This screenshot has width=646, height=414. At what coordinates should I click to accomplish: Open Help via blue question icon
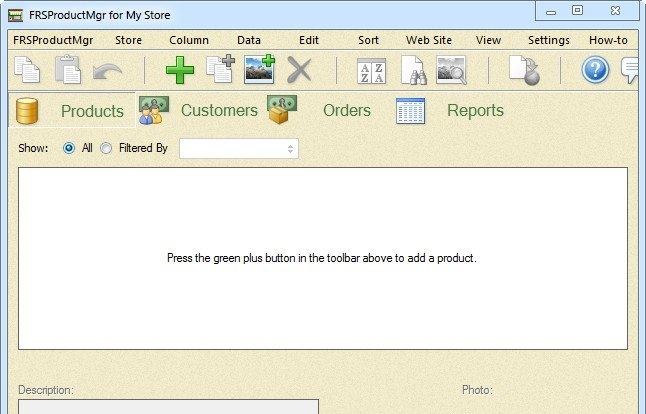click(x=595, y=70)
